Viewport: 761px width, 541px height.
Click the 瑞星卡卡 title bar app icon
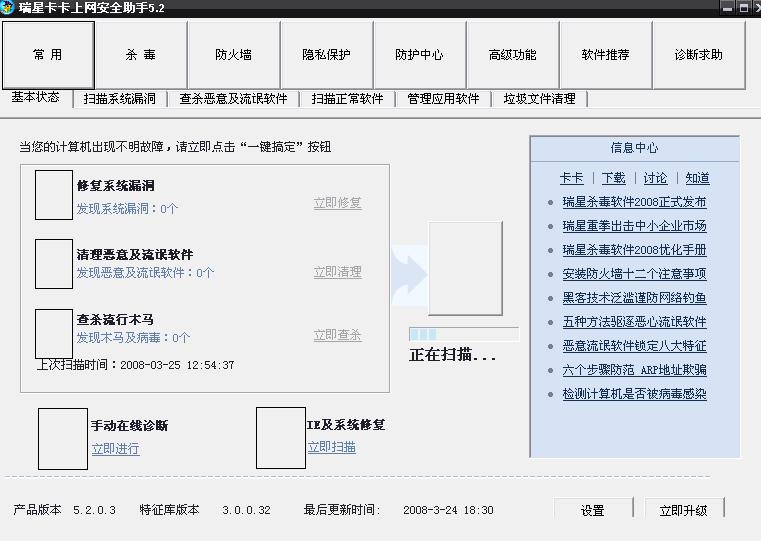pyautogui.click(x=7, y=8)
